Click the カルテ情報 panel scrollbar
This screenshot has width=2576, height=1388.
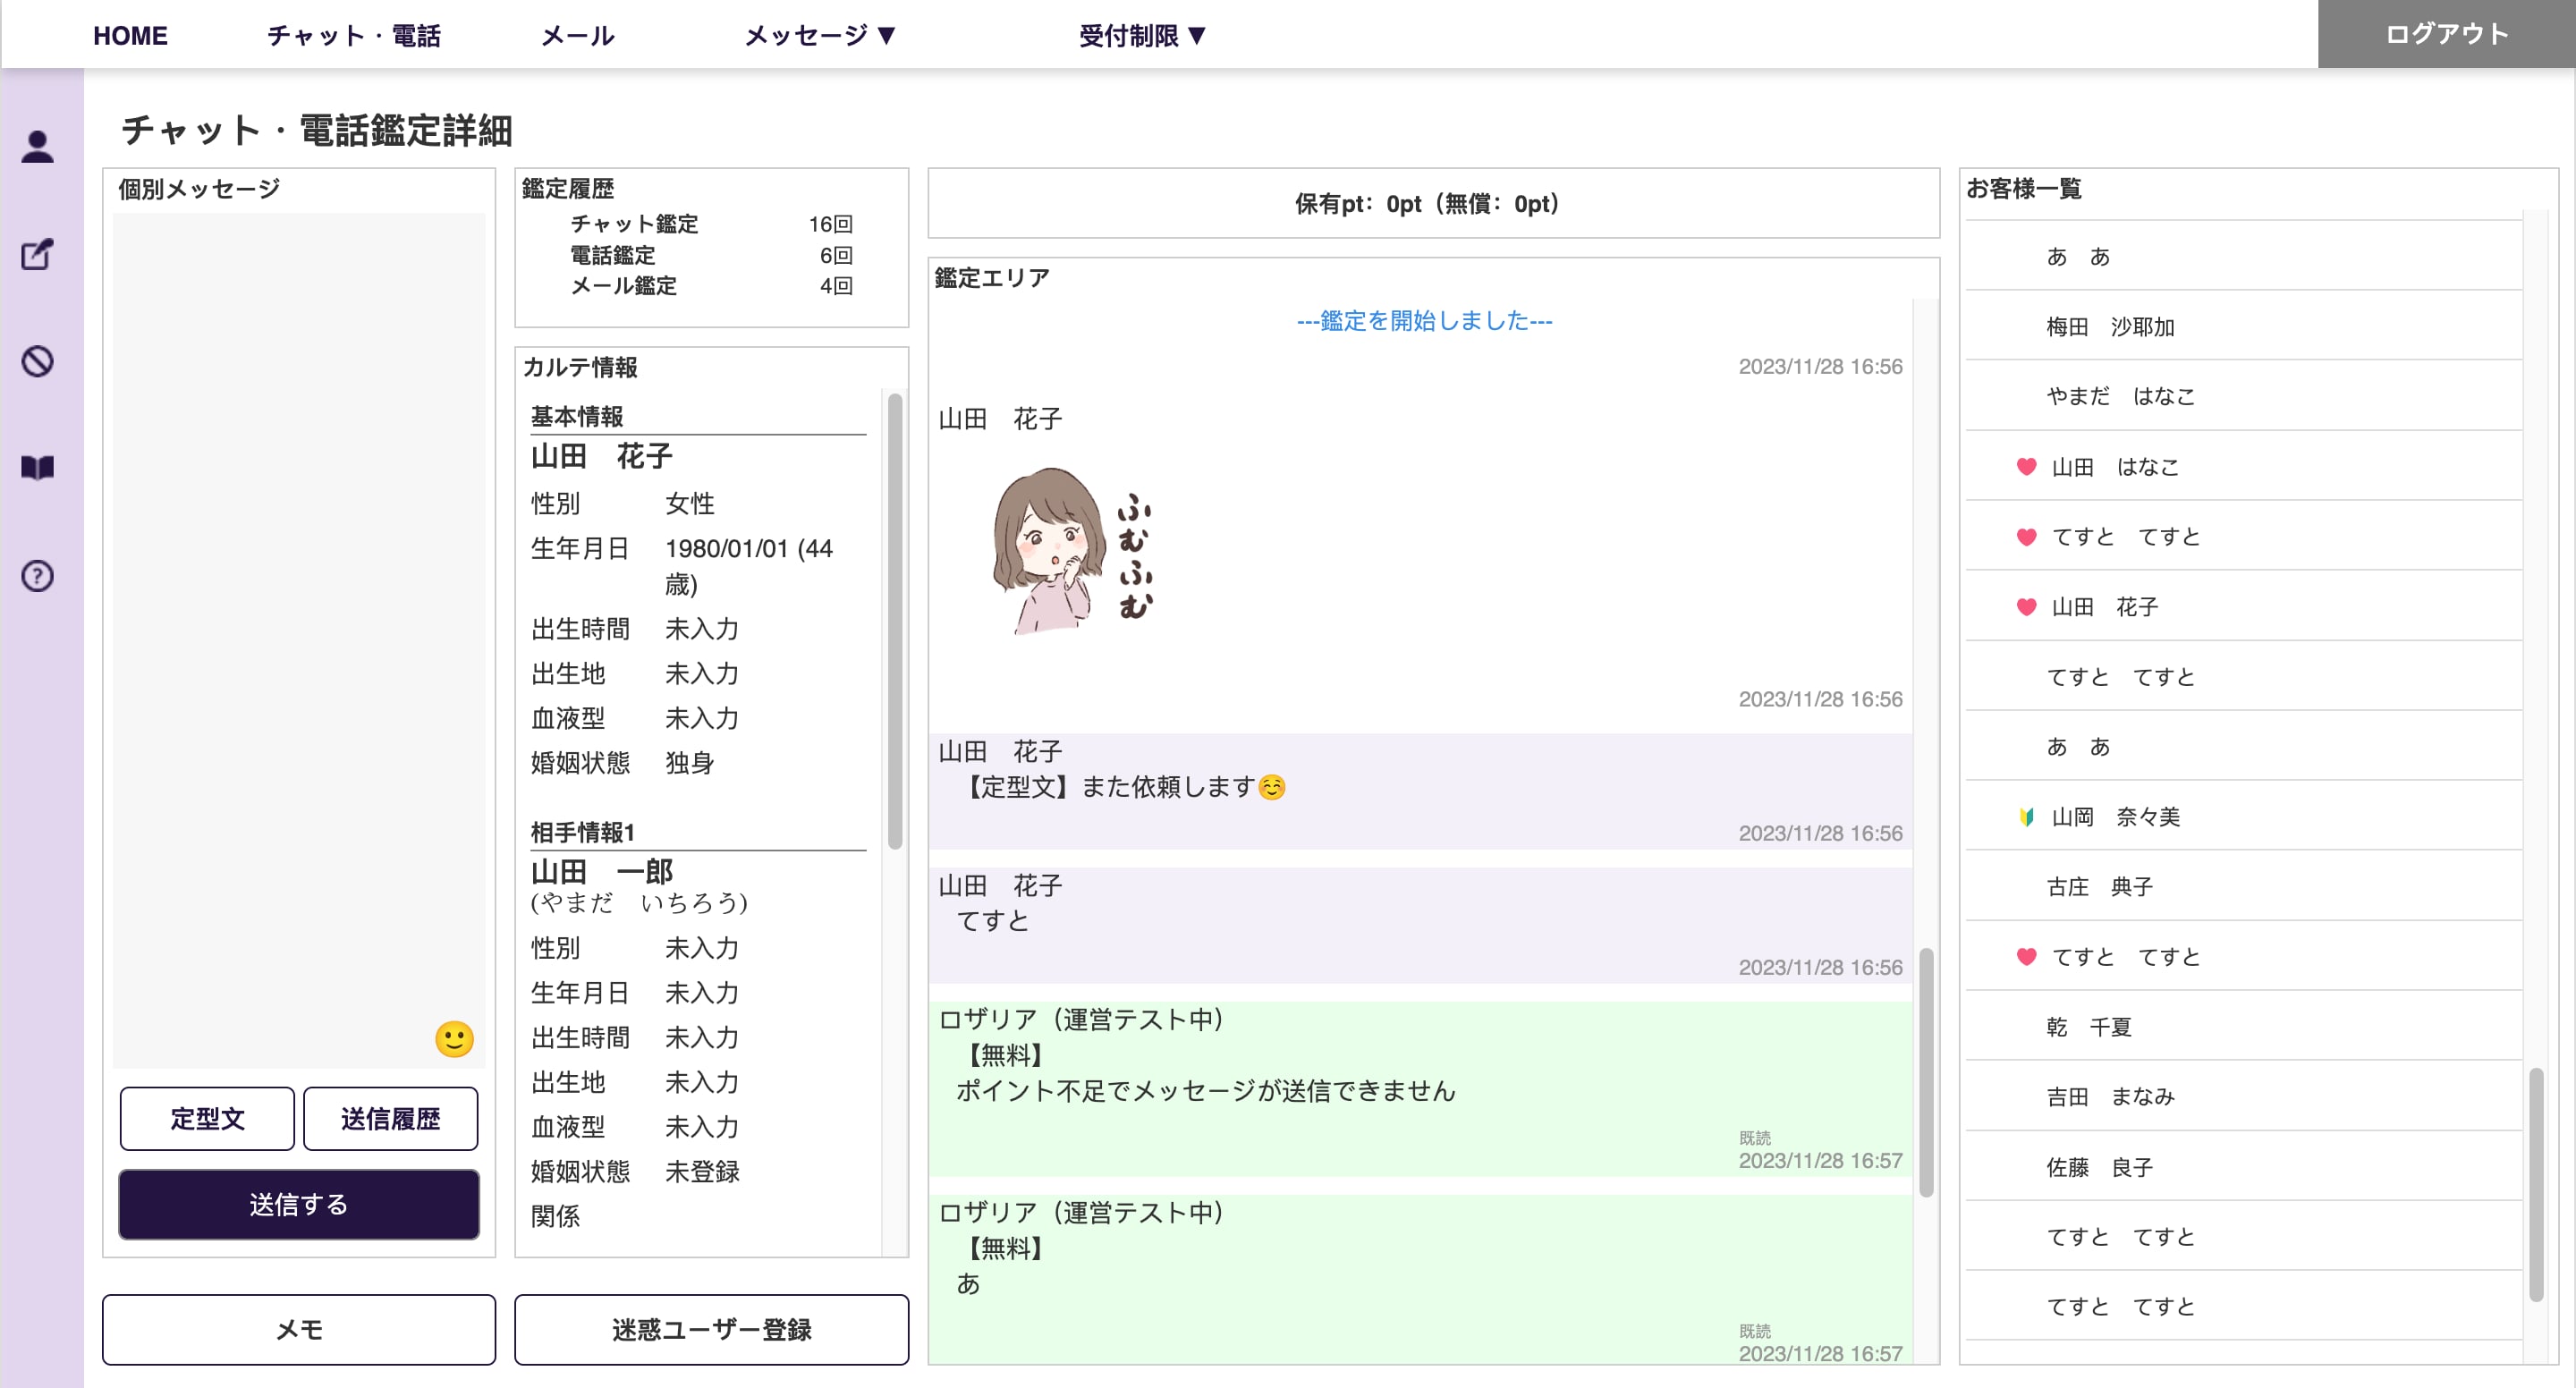coord(895,620)
